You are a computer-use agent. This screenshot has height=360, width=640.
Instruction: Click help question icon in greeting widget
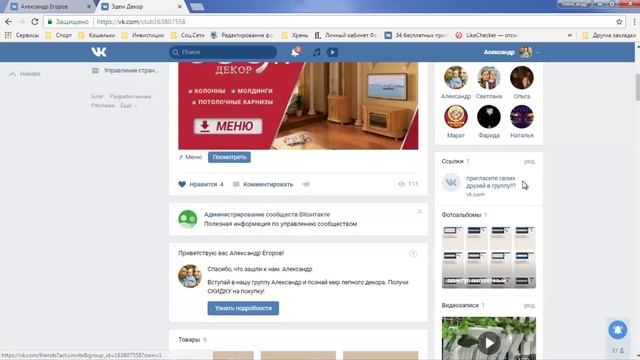(x=413, y=254)
